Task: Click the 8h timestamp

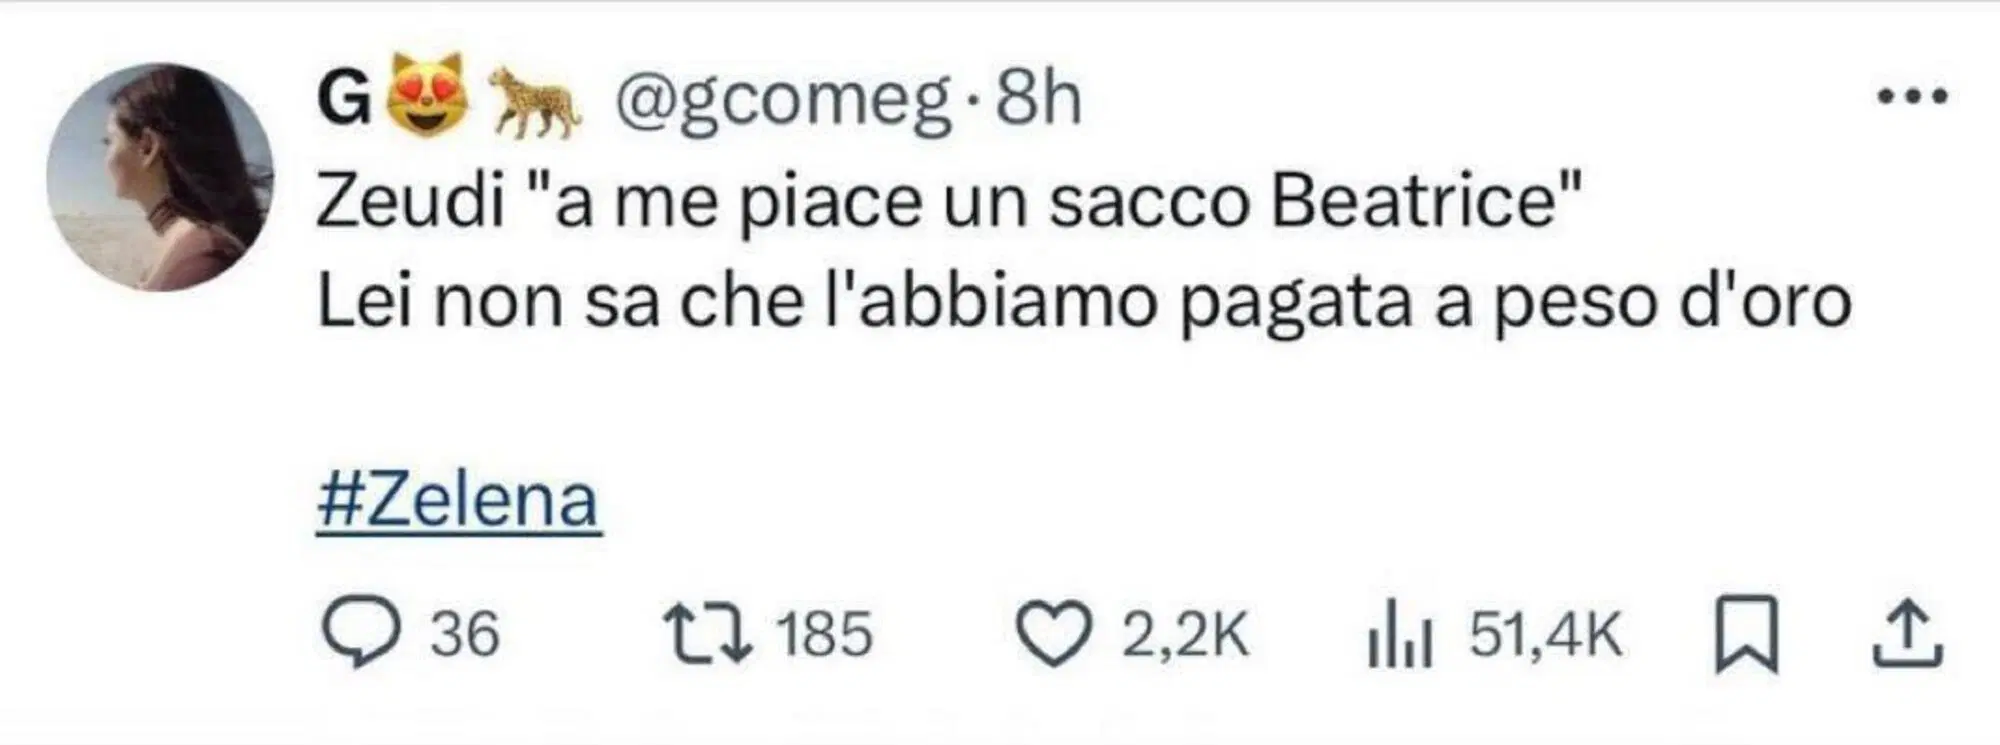Action: click(1039, 100)
